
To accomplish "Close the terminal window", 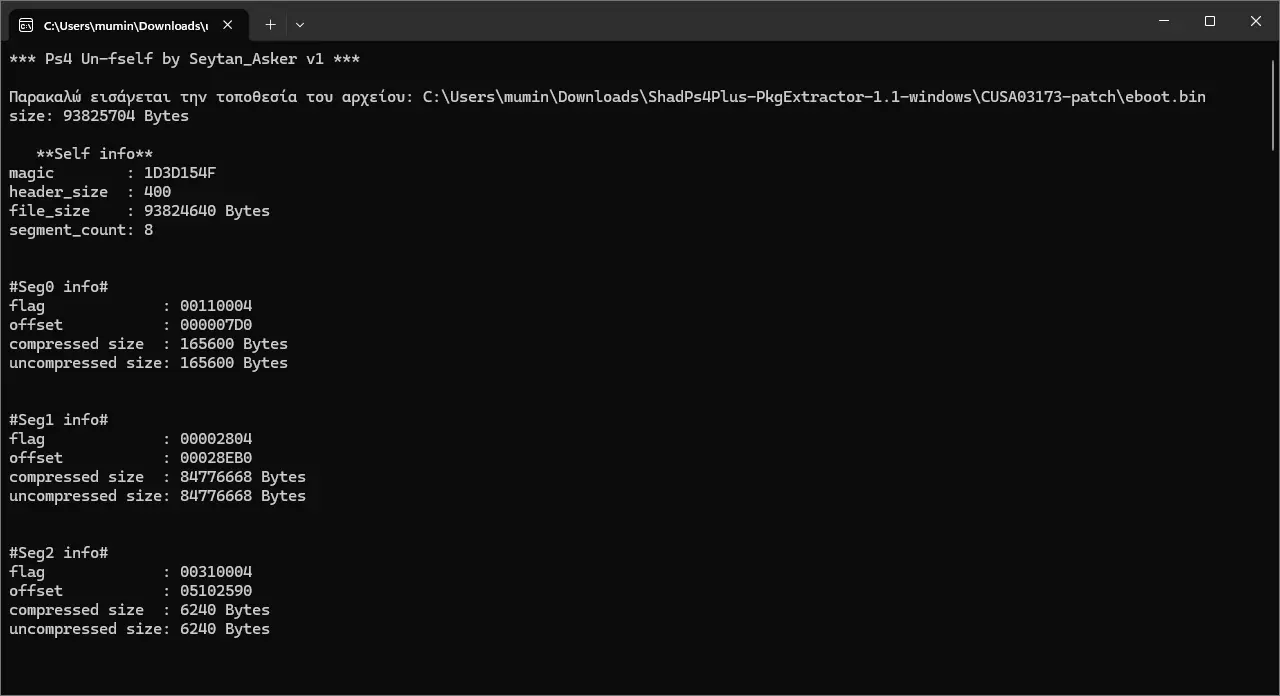I will (1256, 21).
